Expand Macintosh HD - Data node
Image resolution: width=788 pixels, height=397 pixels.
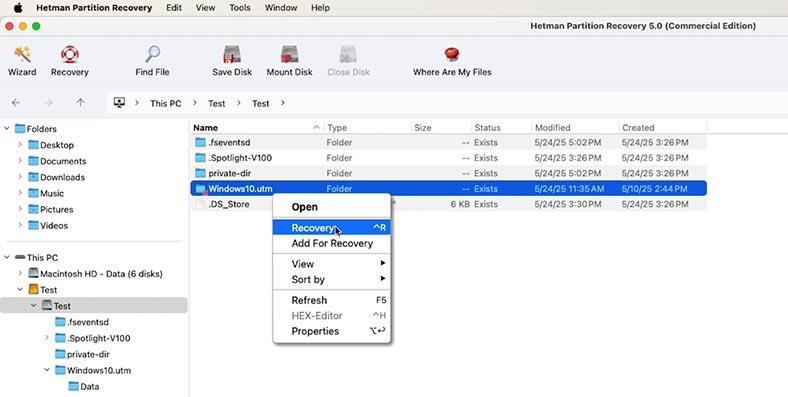click(20, 274)
